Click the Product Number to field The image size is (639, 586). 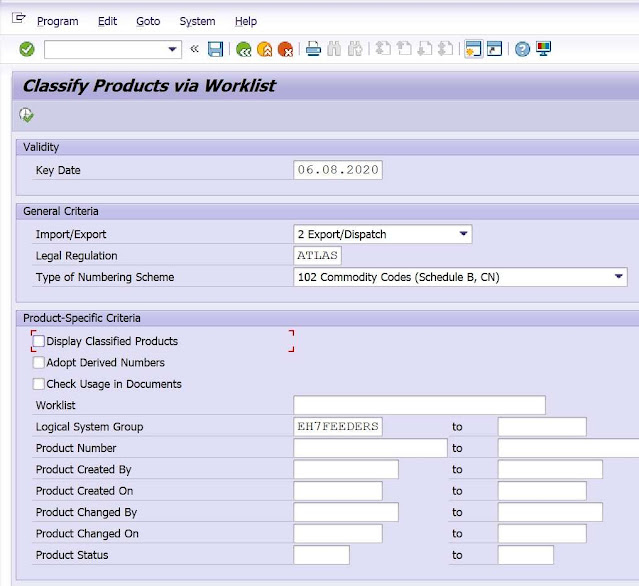coord(568,448)
